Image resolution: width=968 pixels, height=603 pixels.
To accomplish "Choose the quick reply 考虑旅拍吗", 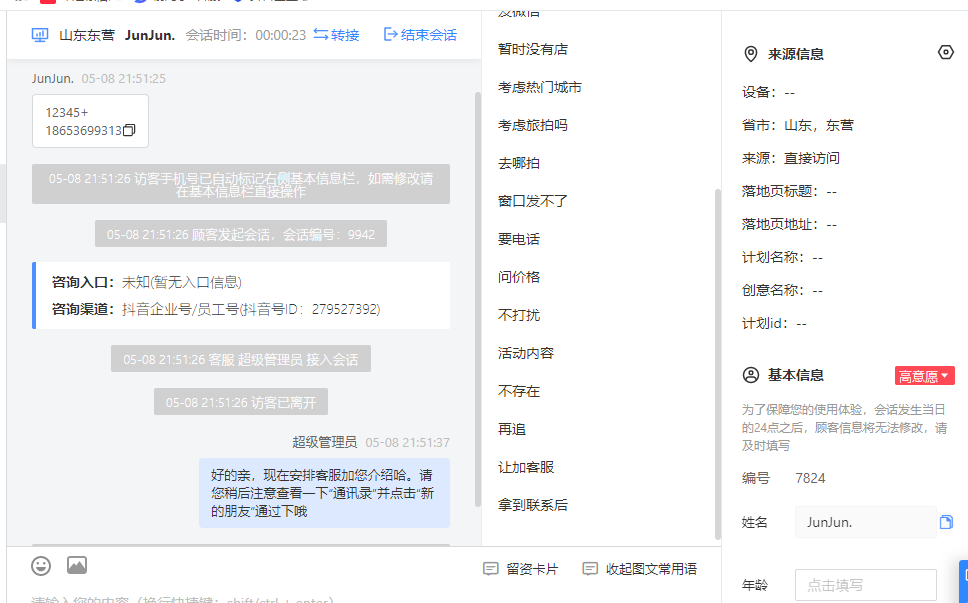I will click(533, 125).
